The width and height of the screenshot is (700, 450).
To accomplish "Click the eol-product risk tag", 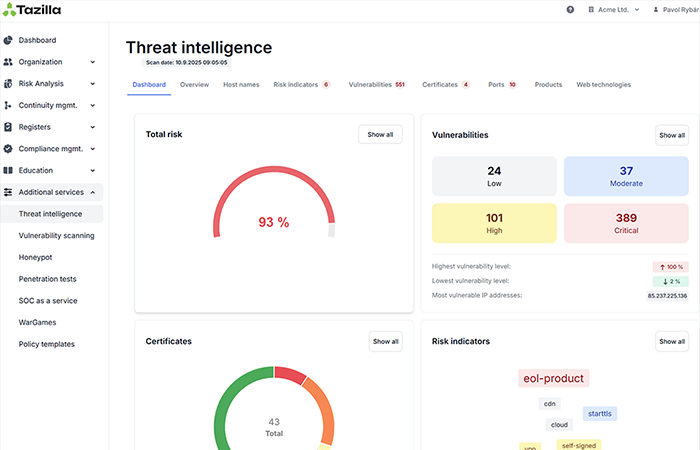I will (x=554, y=379).
